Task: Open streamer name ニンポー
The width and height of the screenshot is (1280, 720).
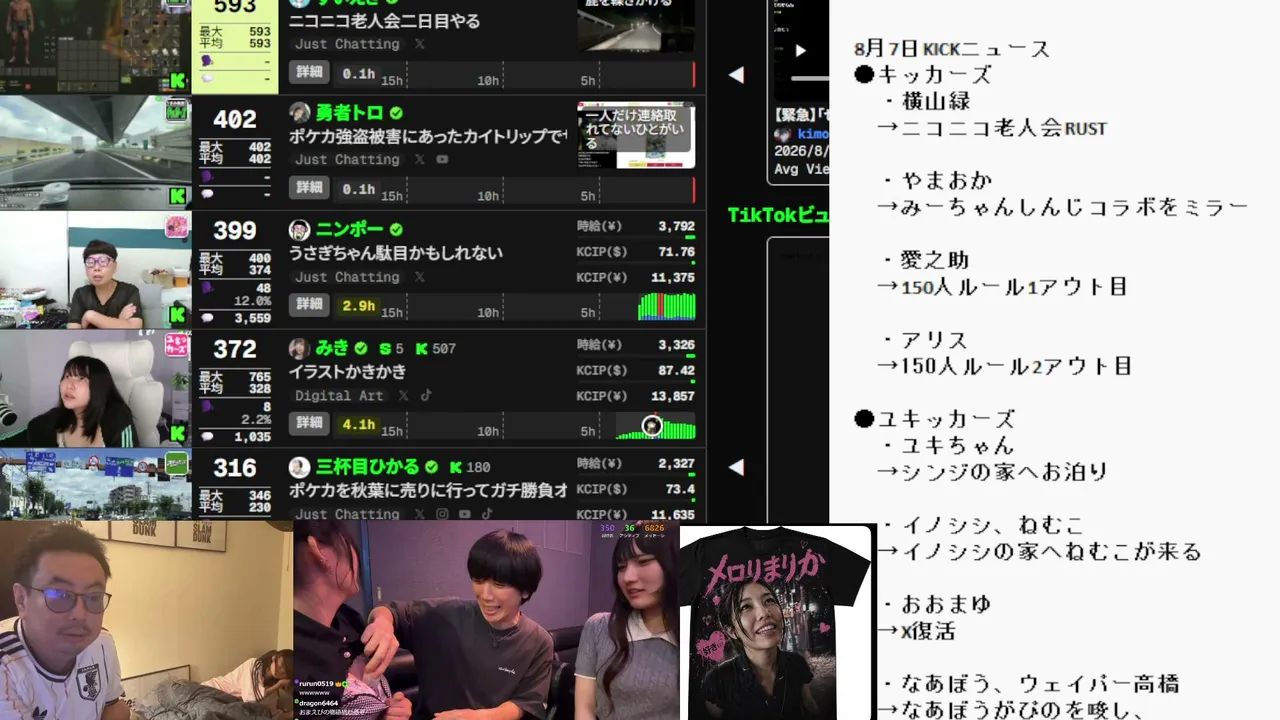Action: [x=350, y=230]
